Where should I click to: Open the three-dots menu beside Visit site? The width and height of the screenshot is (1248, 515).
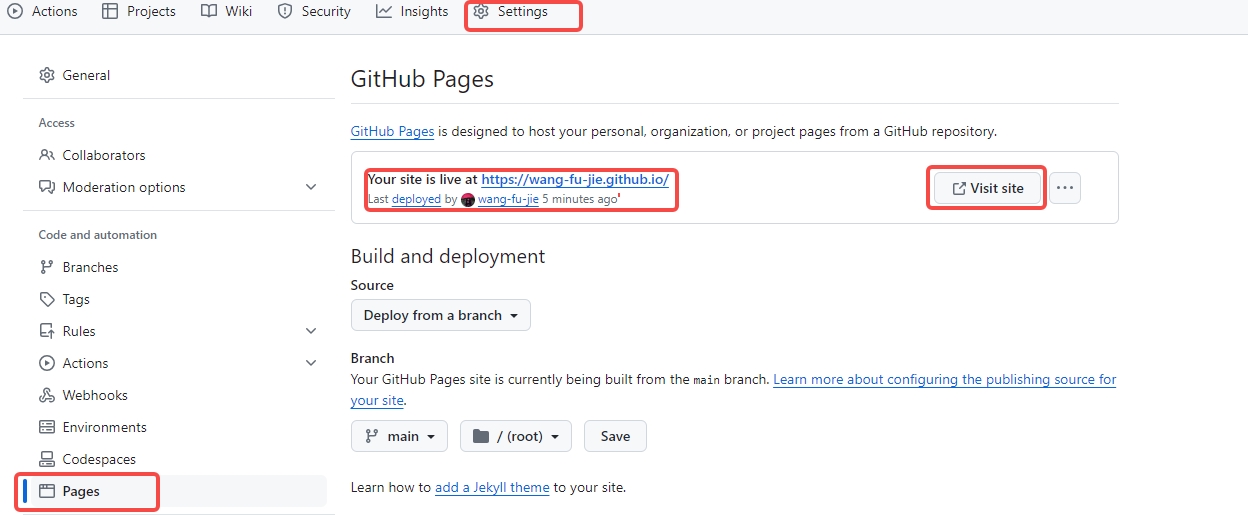click(x=1065, y=188)
